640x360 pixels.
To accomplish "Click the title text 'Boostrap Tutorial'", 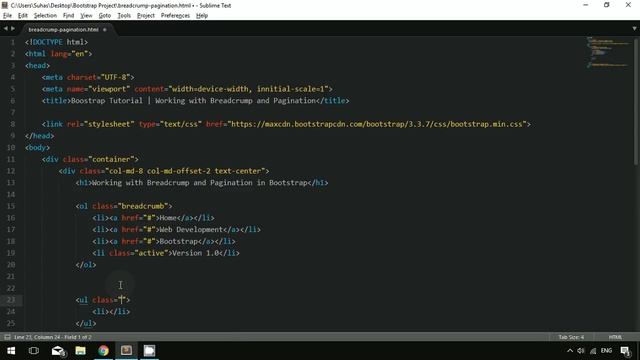I will pos(107,101).
